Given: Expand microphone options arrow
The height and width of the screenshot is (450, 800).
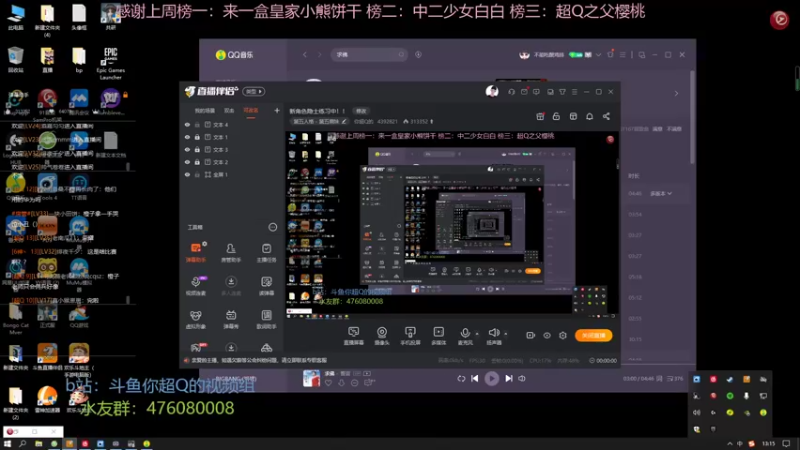Looking at the screenshot, I should 477,334.
